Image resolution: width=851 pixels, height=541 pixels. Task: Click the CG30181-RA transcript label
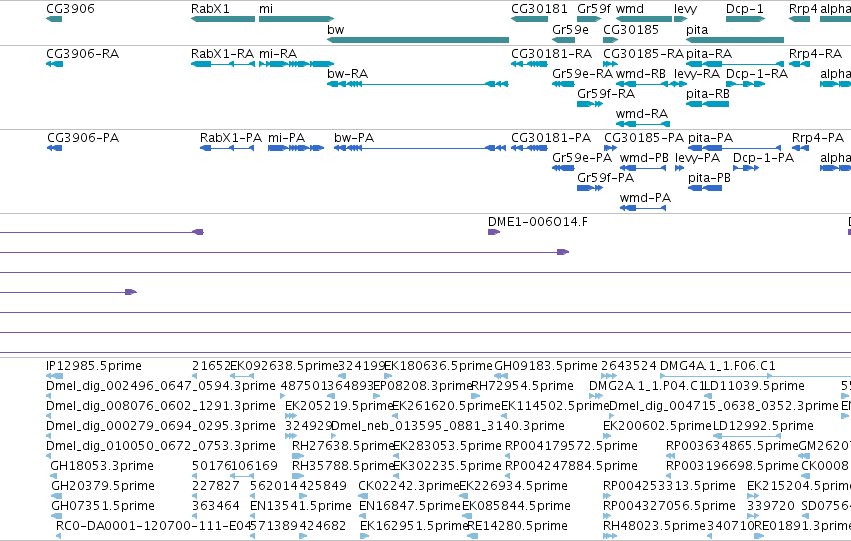point(551,54)
